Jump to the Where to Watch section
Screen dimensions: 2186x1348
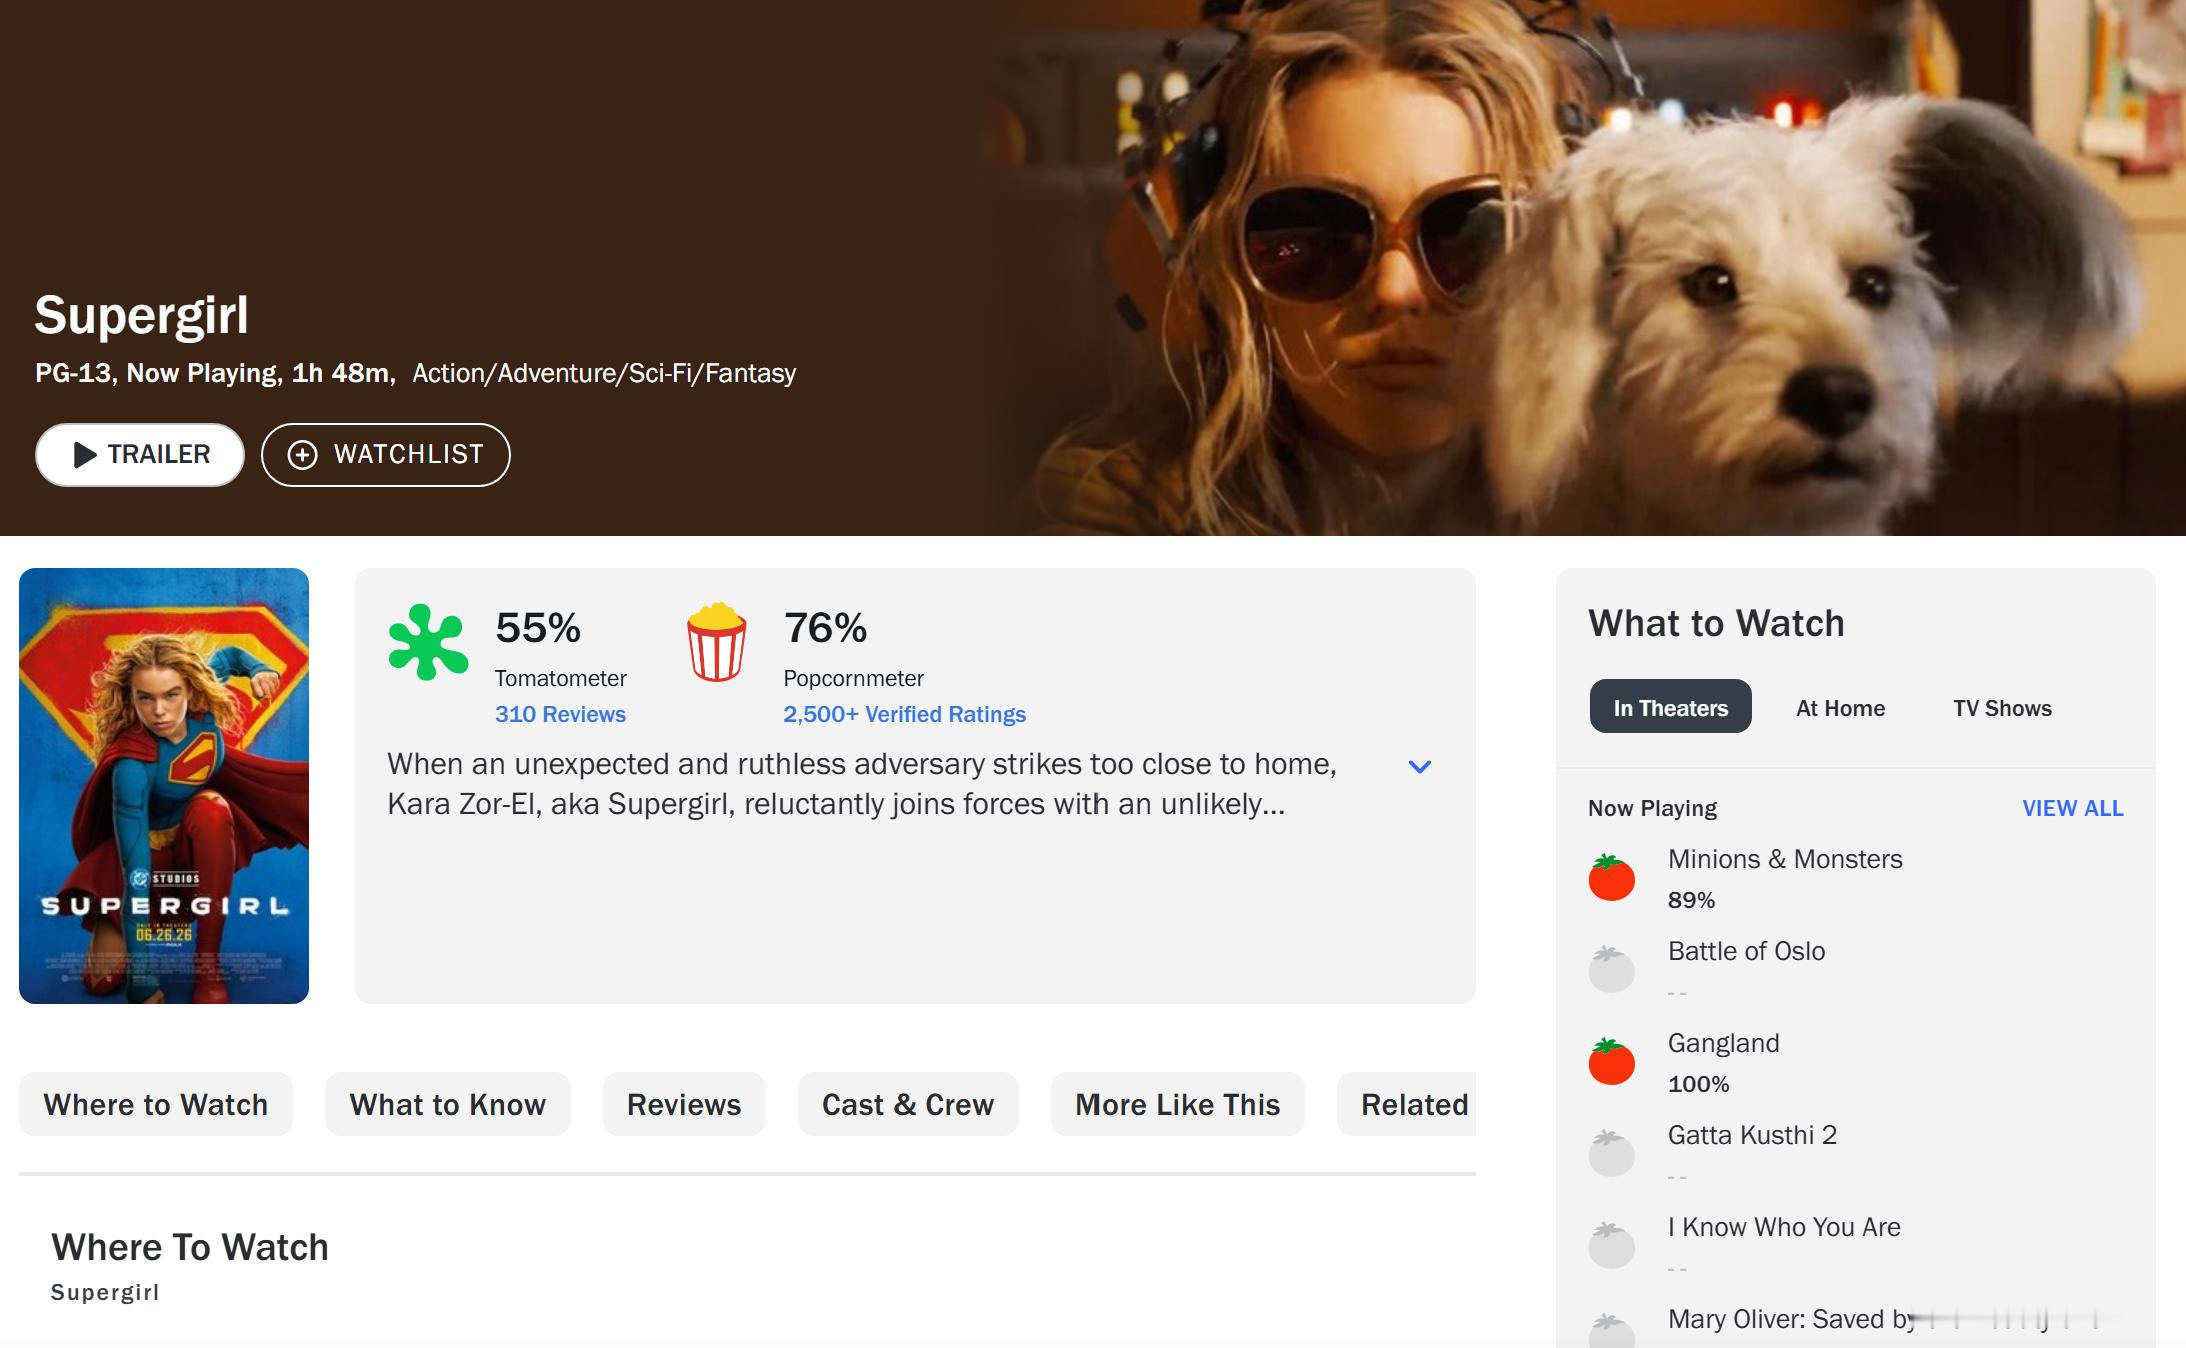[156, 1104]
